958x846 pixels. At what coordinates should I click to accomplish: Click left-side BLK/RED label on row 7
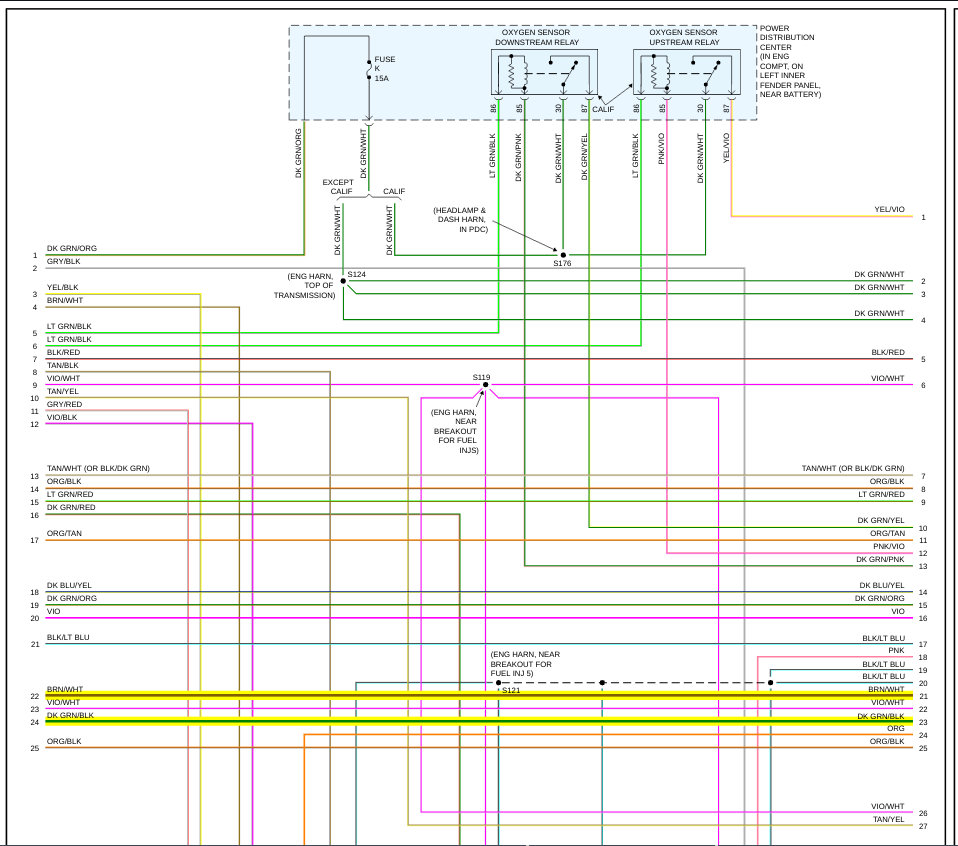[64, 352]
